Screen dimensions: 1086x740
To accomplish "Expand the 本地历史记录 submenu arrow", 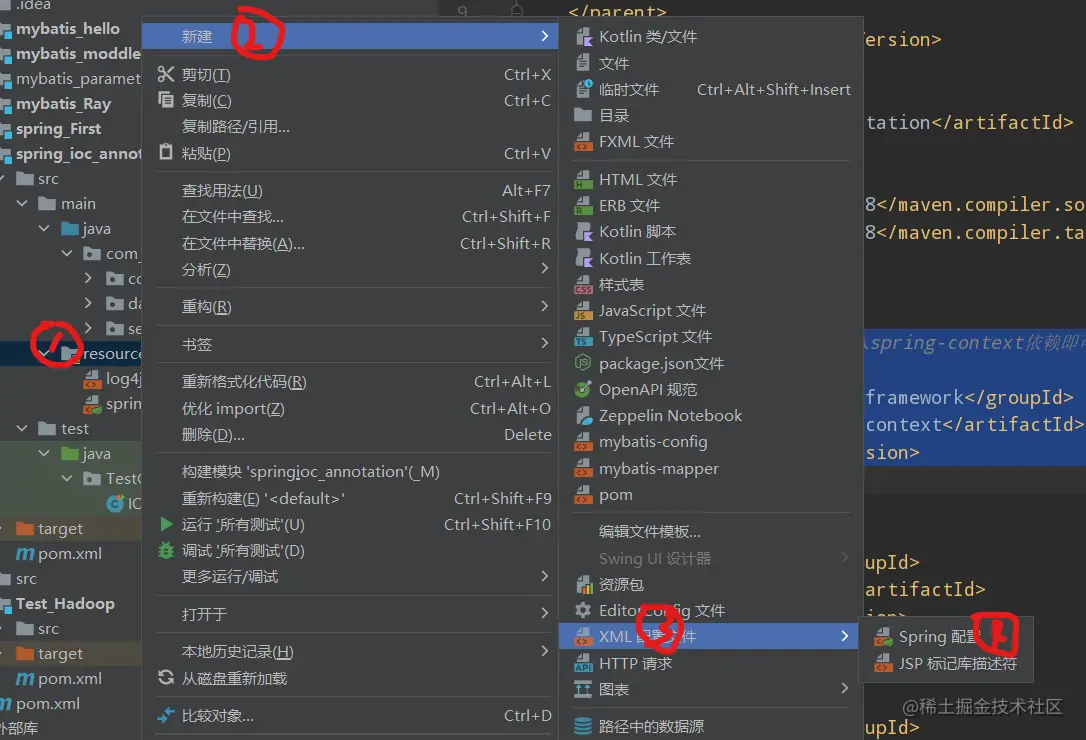I will point(545,651).
